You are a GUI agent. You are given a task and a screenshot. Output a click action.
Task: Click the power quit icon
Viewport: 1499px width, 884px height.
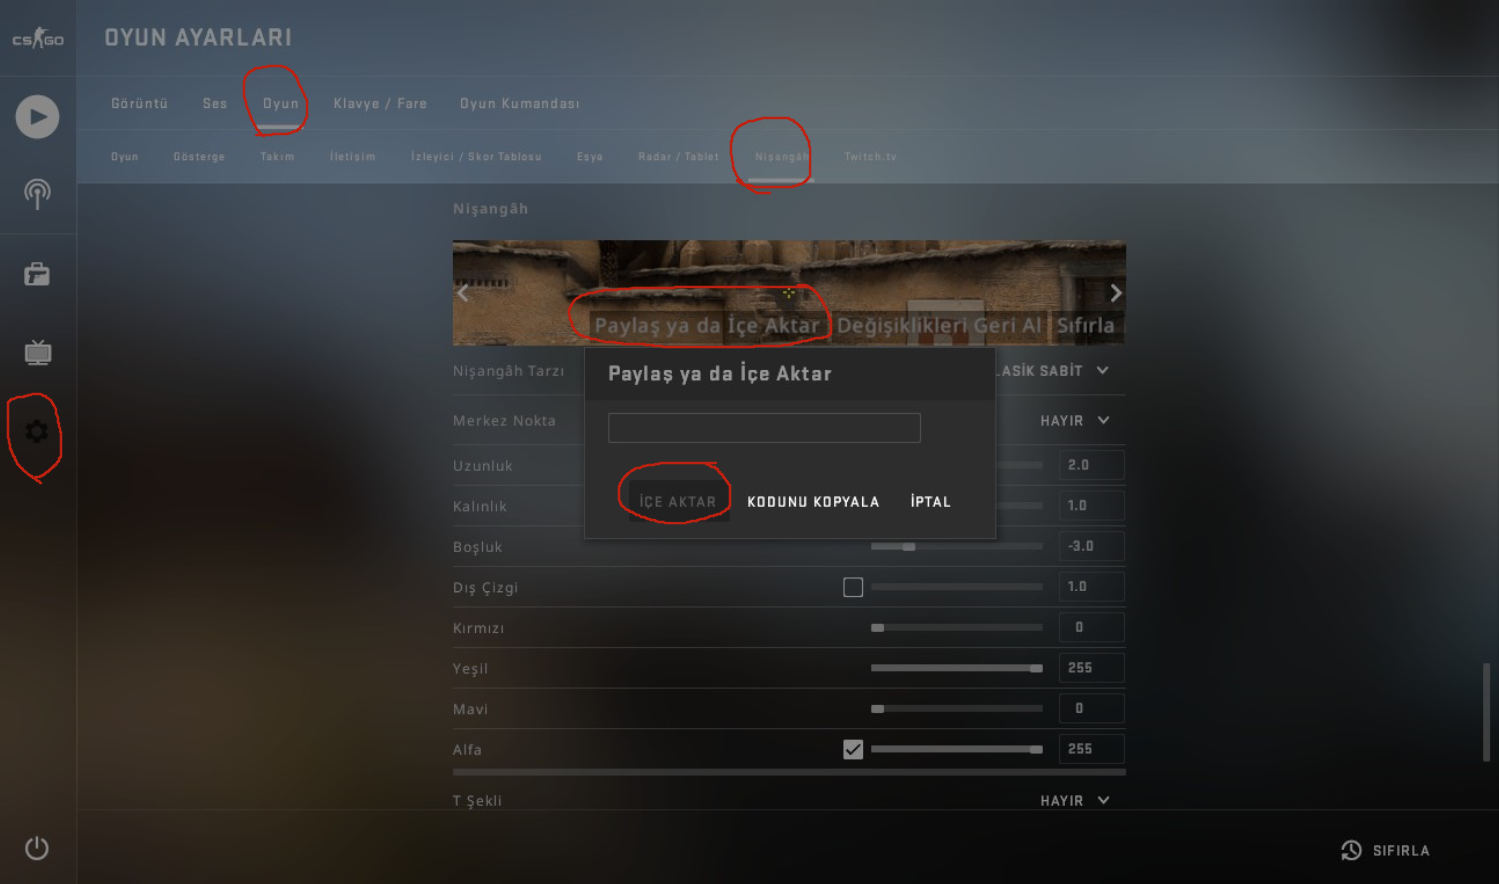pos(37,848)
